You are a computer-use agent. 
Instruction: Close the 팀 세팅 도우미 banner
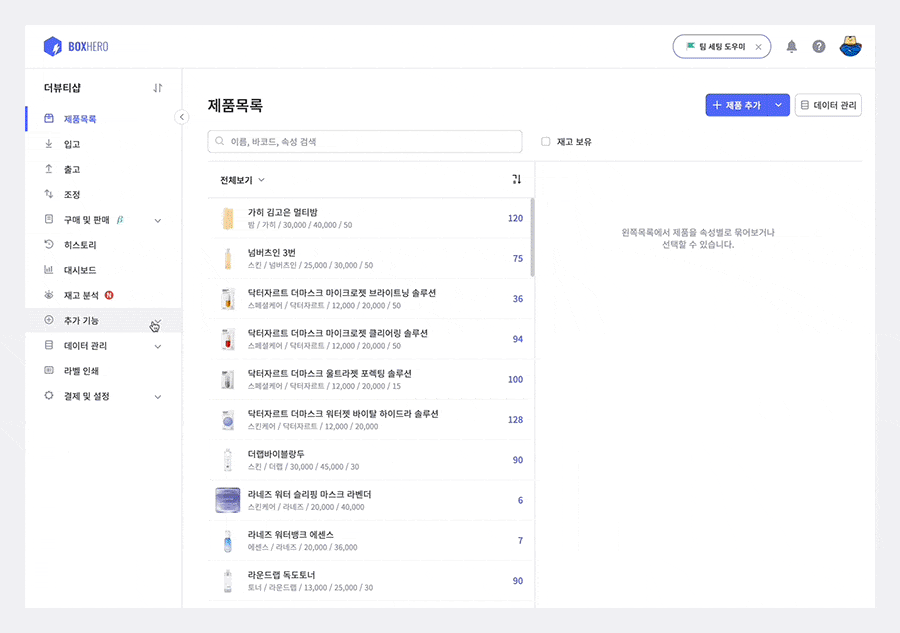coord(758,47)
